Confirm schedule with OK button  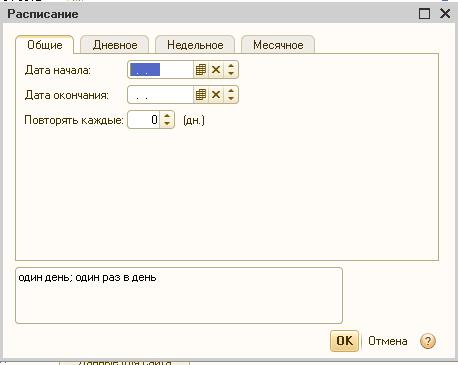(x=344, y=341)
